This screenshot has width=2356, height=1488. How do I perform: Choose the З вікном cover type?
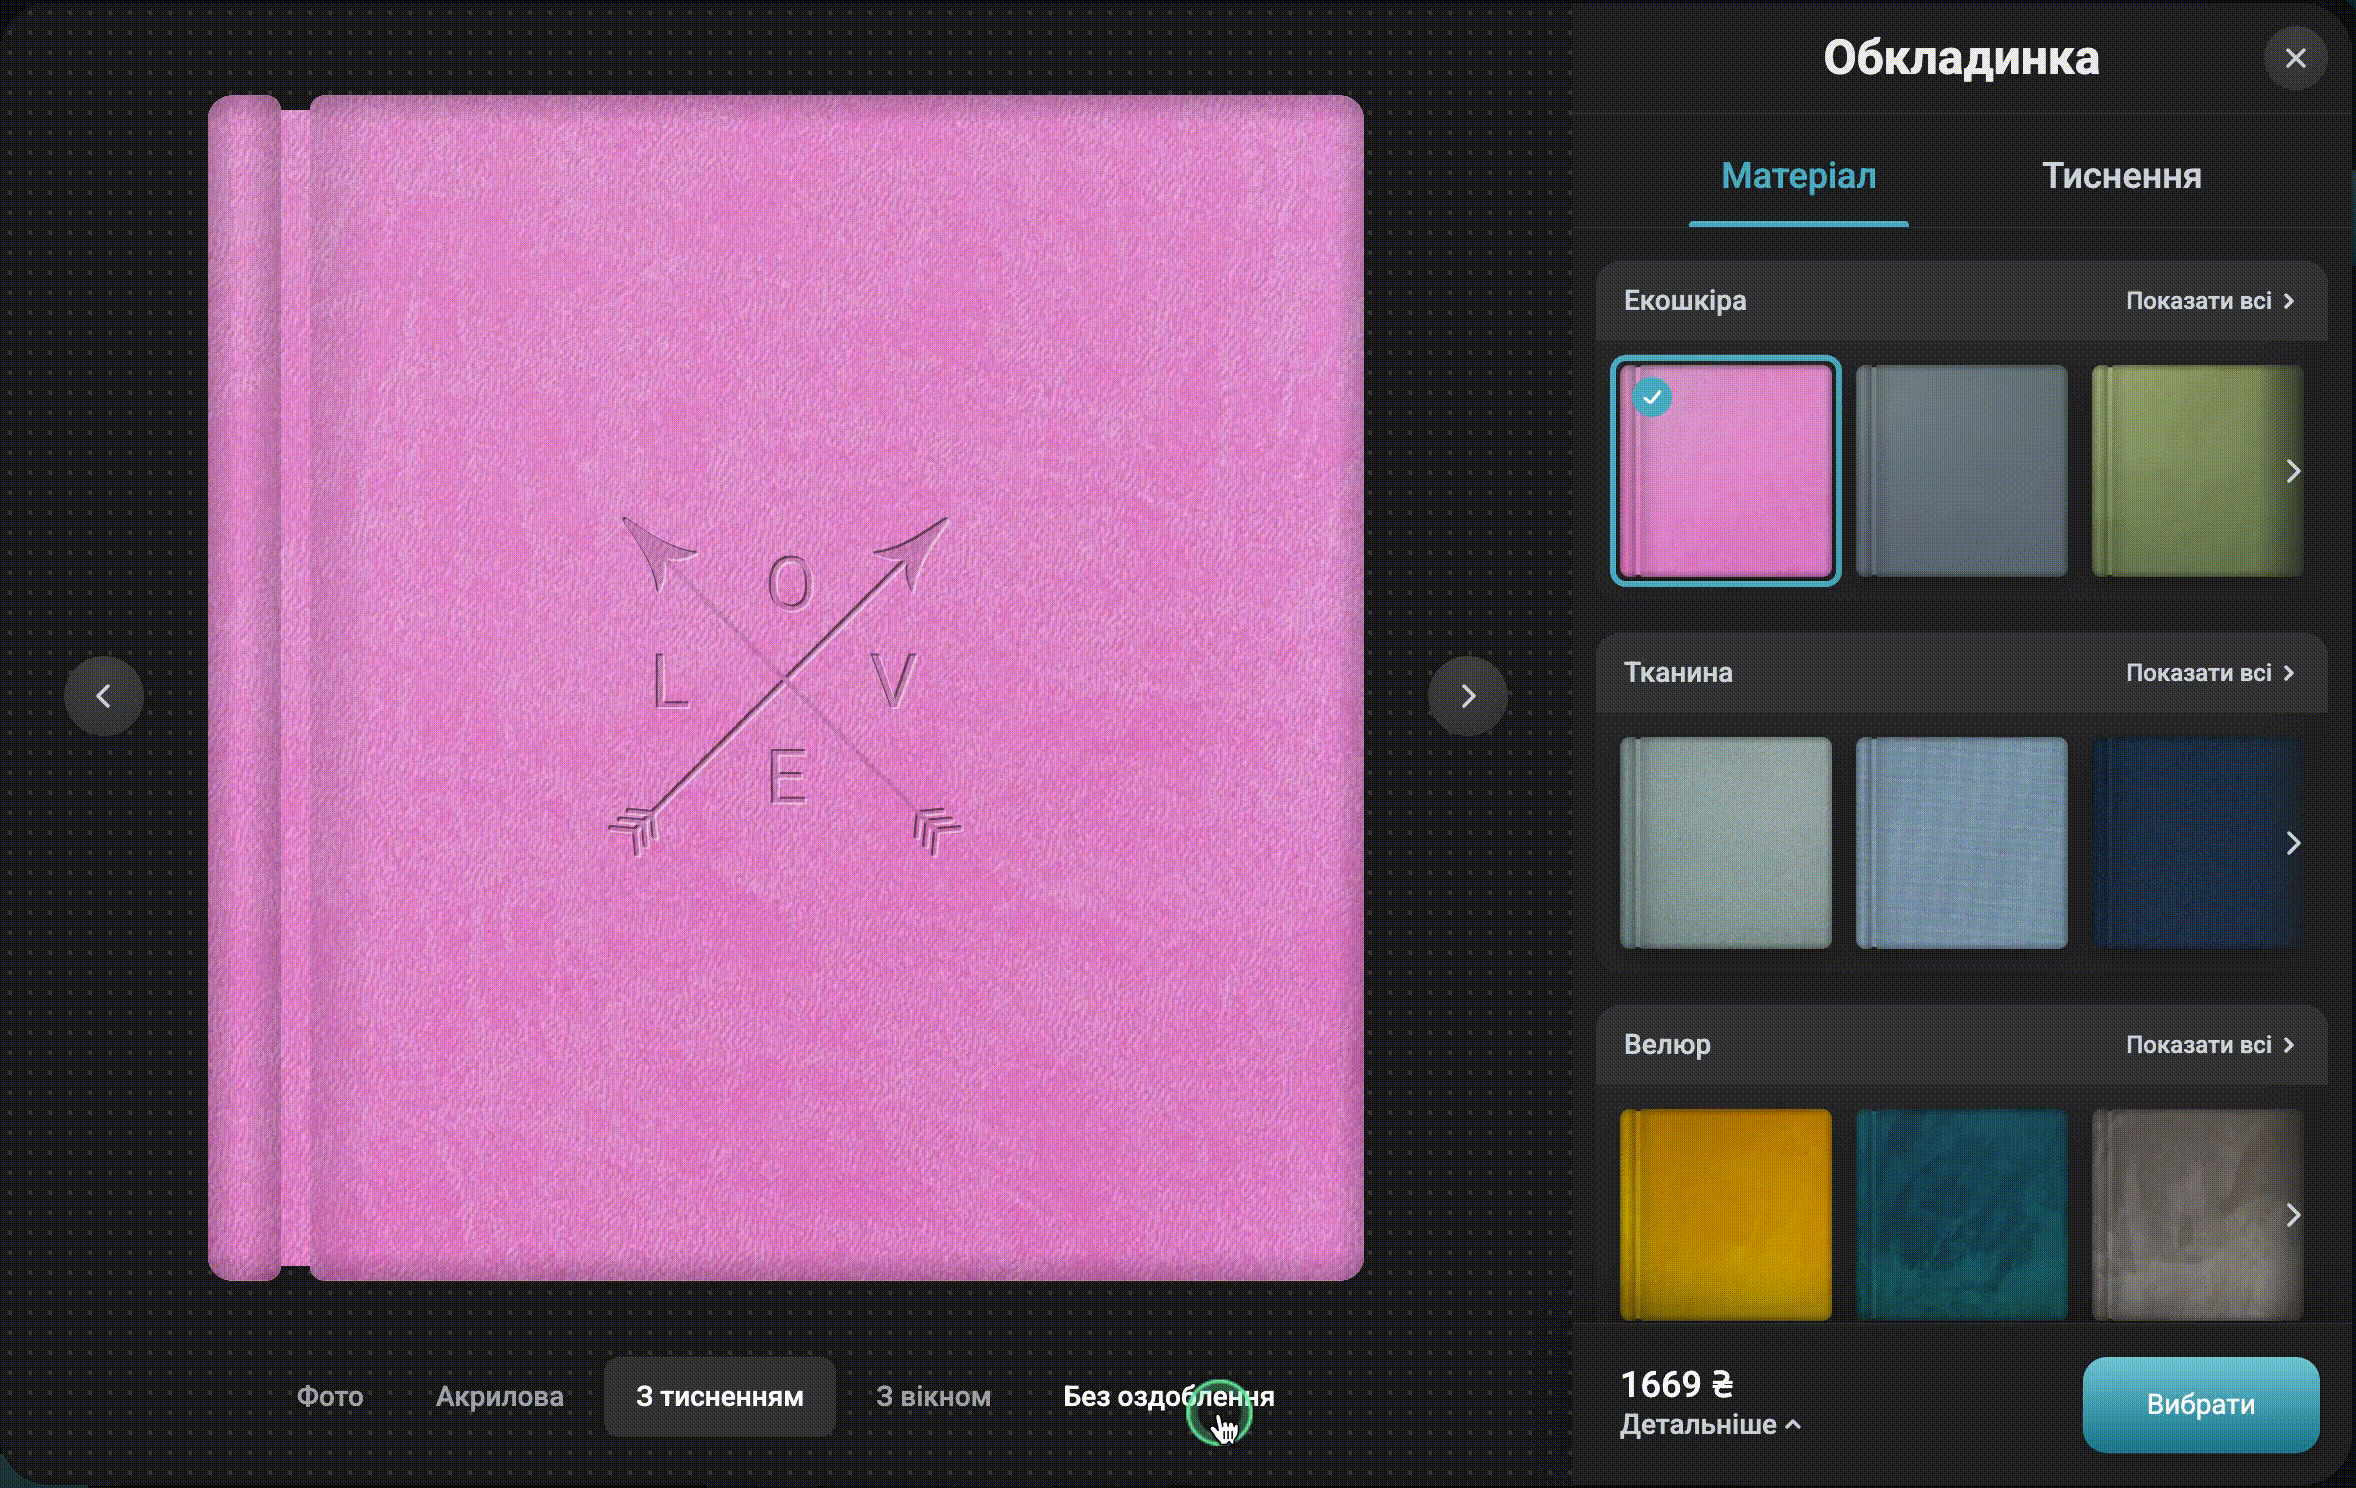pyautogui.click(x=933, y=1396)
